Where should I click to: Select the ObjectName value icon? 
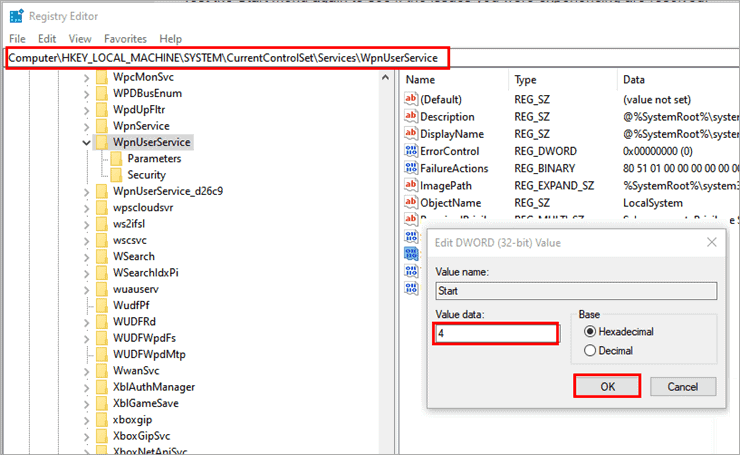[411, 202]
